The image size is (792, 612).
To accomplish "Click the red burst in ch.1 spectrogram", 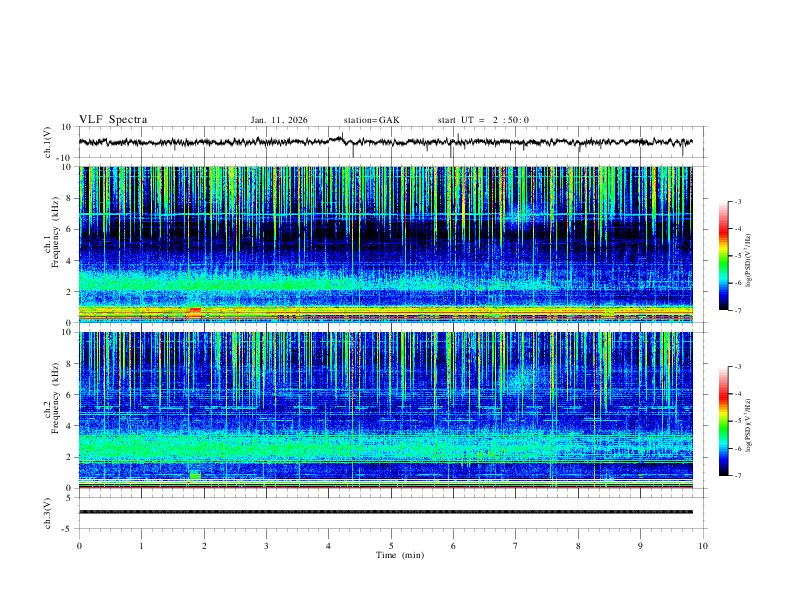I will pos(194,313).
